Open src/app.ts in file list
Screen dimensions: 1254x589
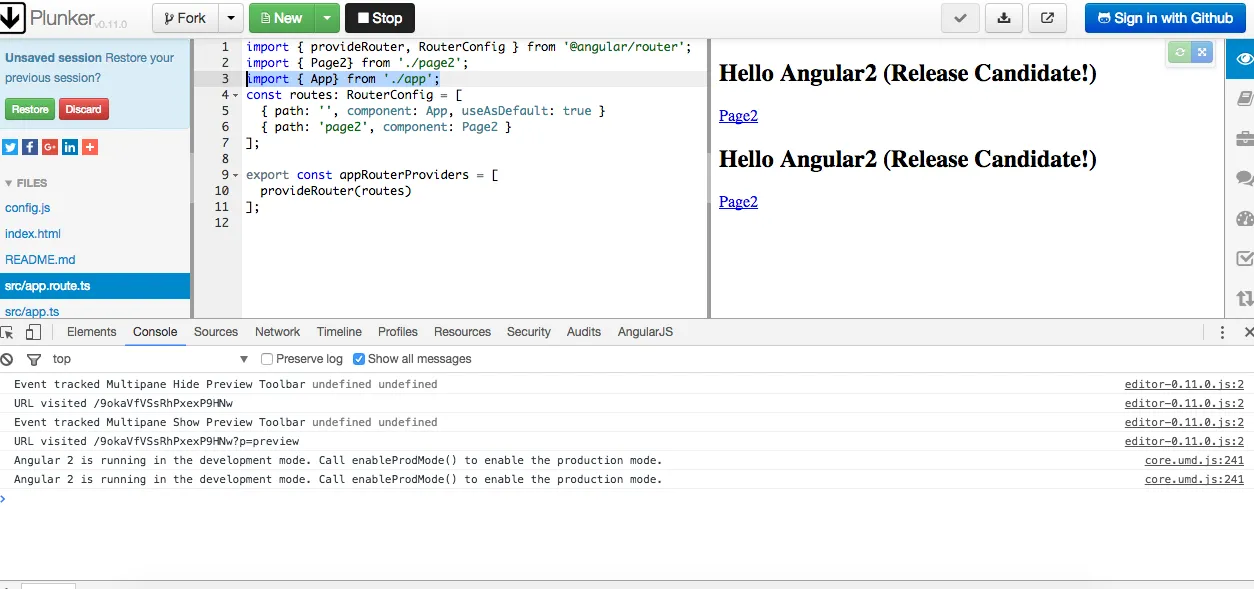32,311
